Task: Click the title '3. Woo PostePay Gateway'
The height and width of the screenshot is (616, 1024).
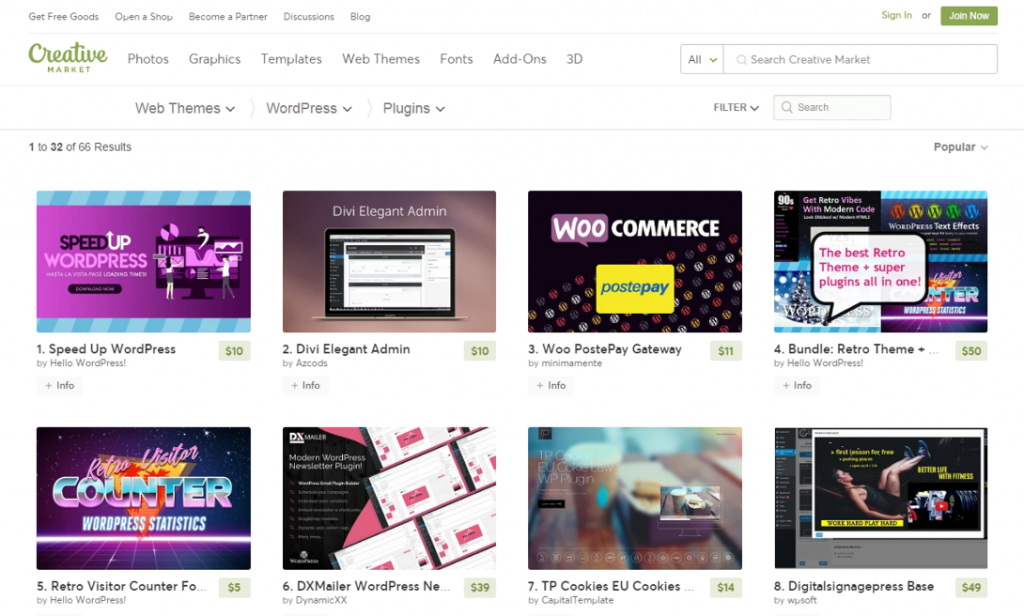Action: click(605, 349)
